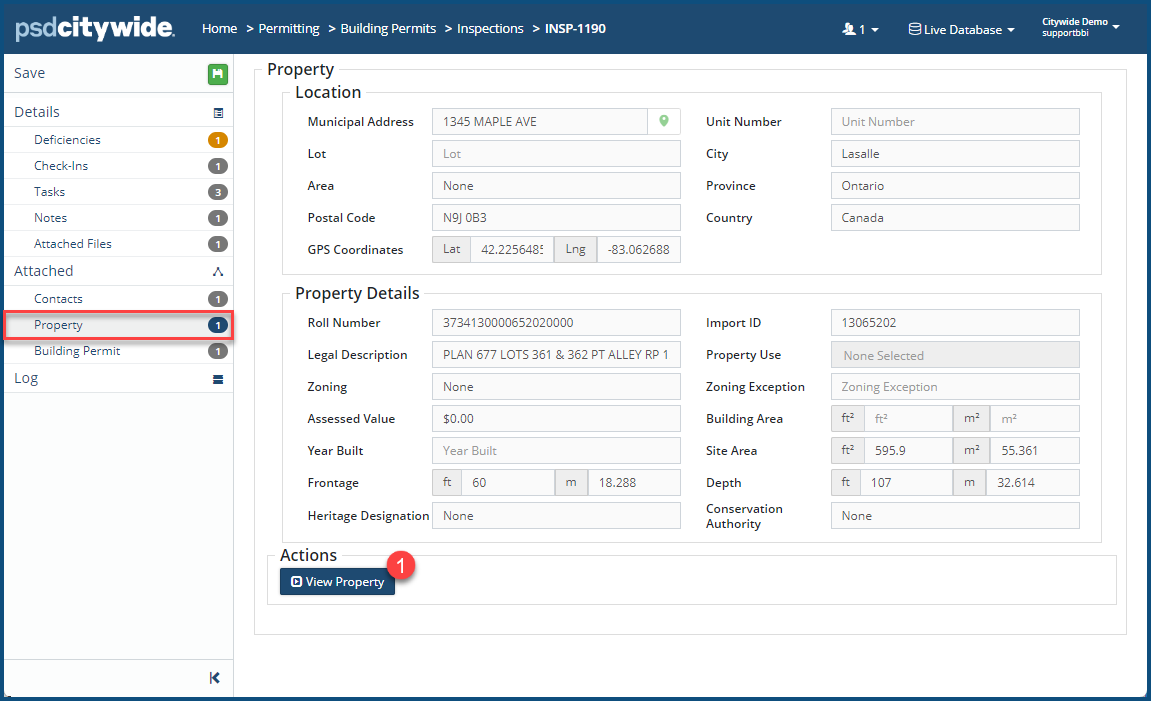Open Deficiencies in the sidebar
1151x701 pixels.
(x=119, y=140)
